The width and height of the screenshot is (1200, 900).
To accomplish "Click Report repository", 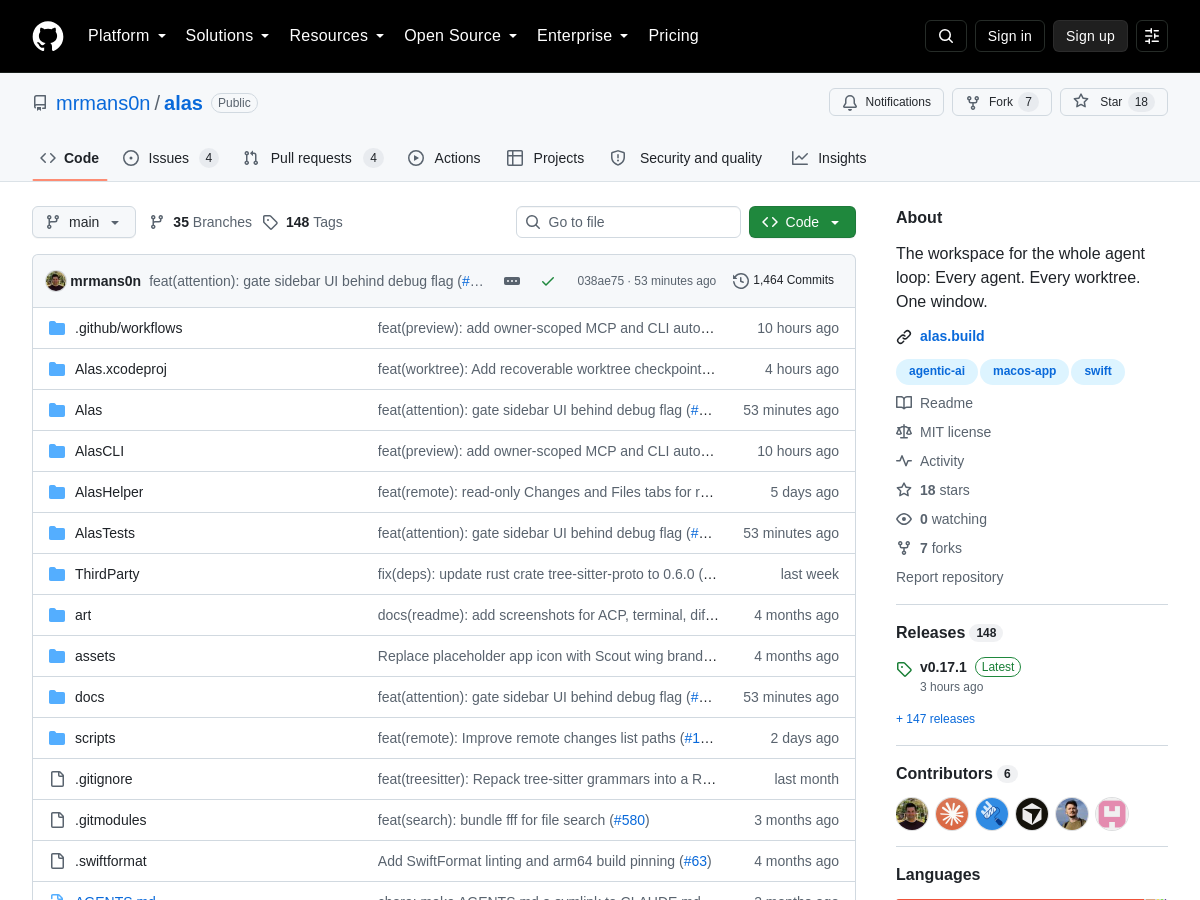I will coord(949,577).
